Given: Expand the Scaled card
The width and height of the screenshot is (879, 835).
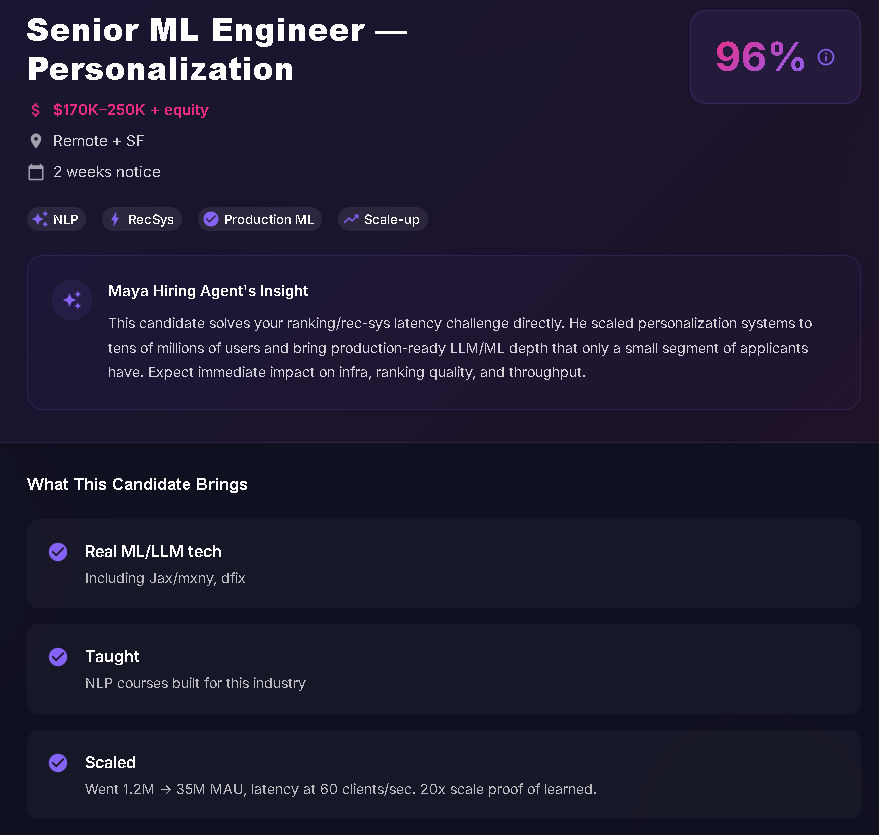Looking at the screenshot, I should [444, 774].
